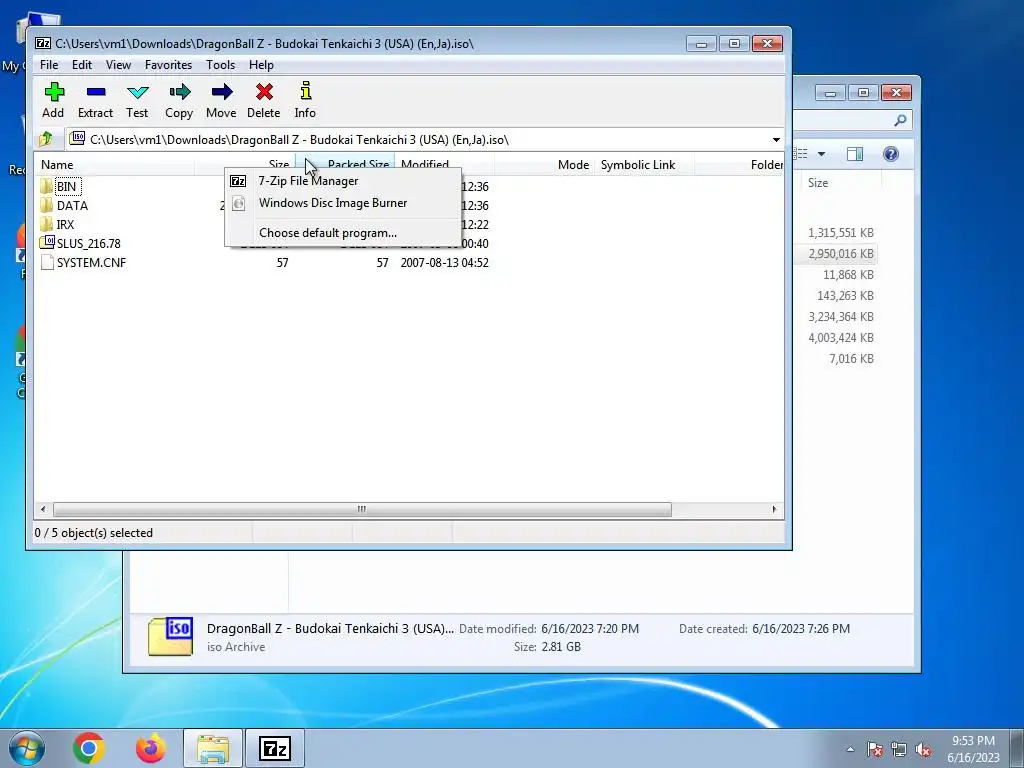The width and height of the screenshot is (1024, 768).
Task: Click the horizontal scrollbar thumb
Action: point(362,509)
